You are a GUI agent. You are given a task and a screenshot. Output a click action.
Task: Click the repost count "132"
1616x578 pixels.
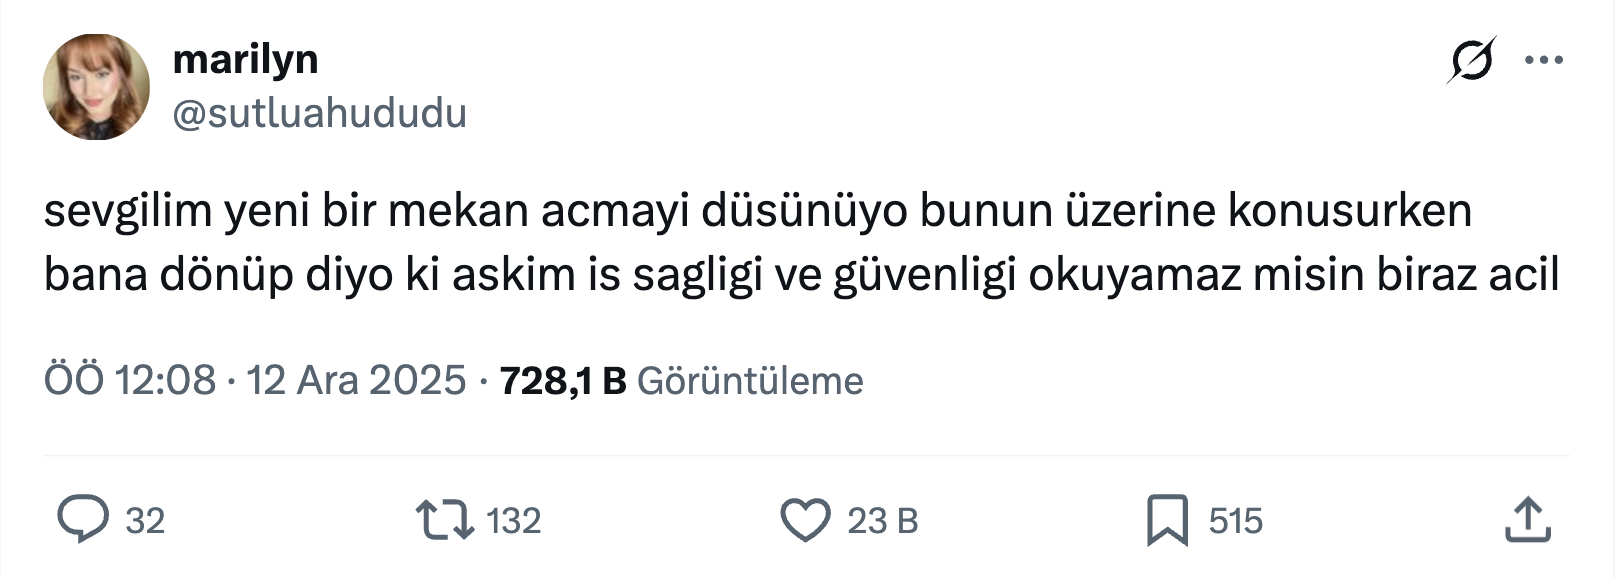coord(513,521)
